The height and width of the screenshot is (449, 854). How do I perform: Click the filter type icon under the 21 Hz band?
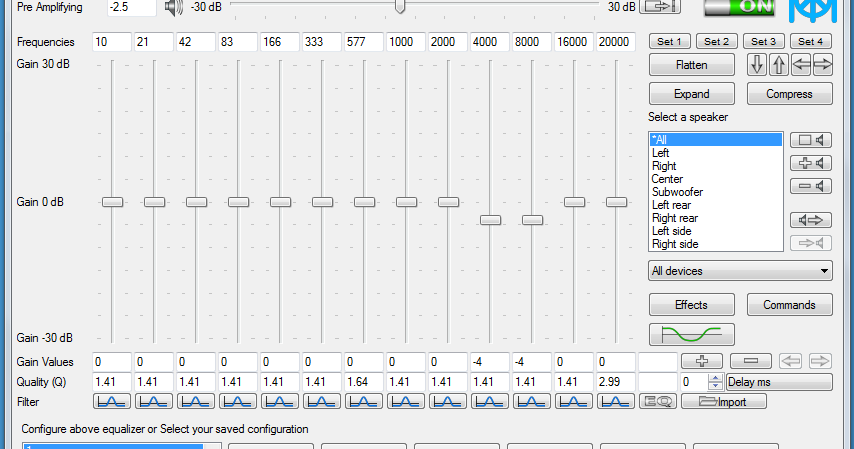[x=154, y=402]
